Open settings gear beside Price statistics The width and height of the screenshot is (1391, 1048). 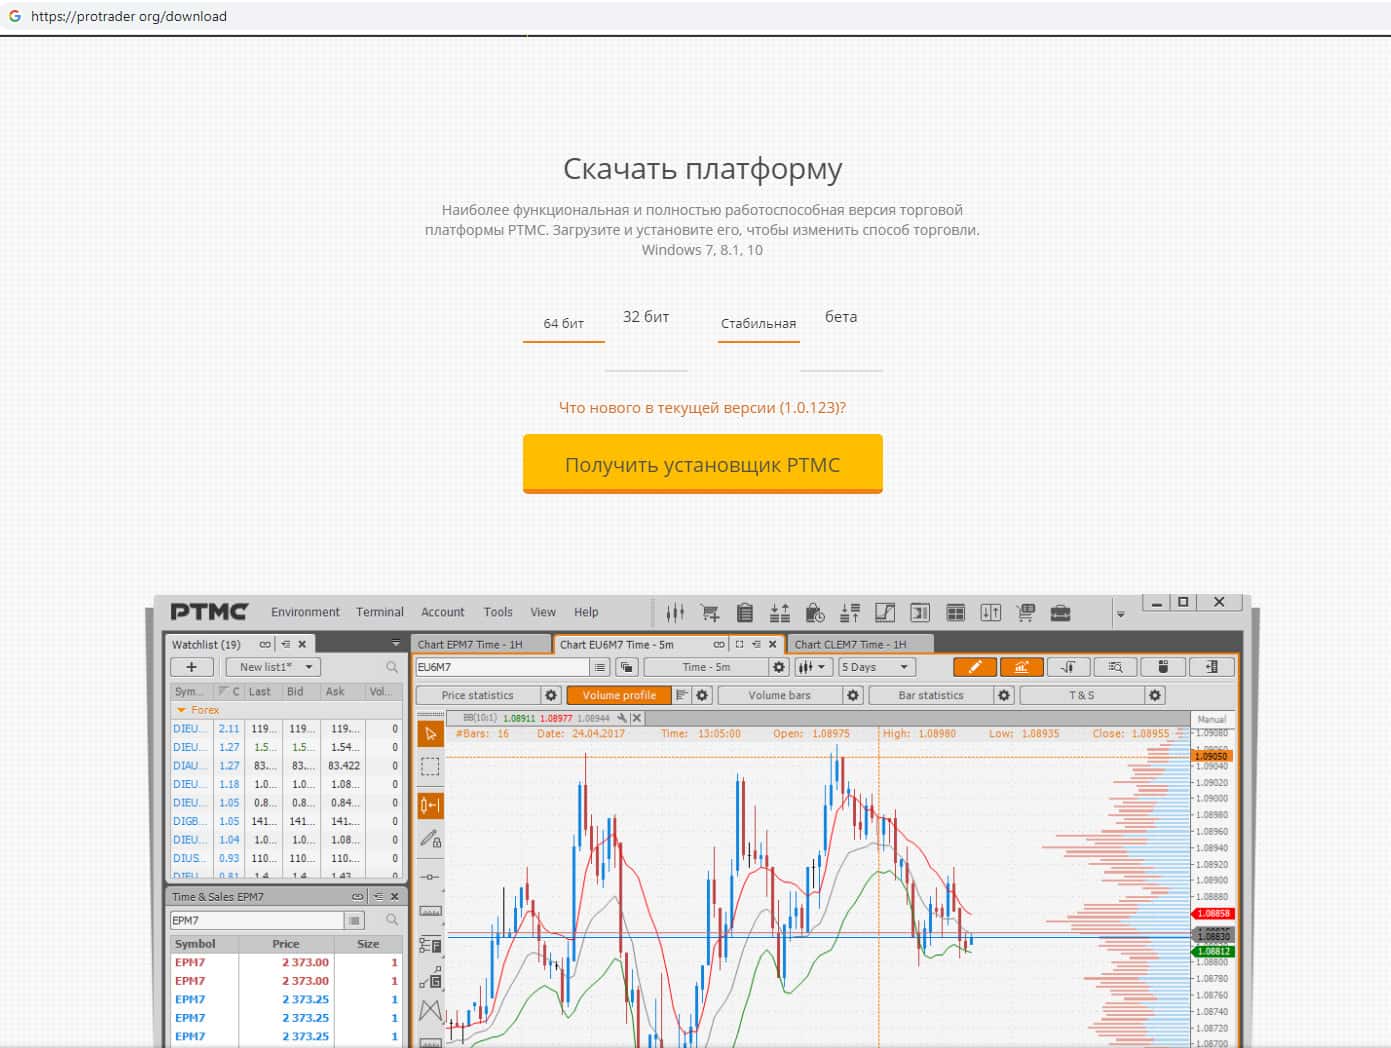pyautogui.click(x=551, y=695)
